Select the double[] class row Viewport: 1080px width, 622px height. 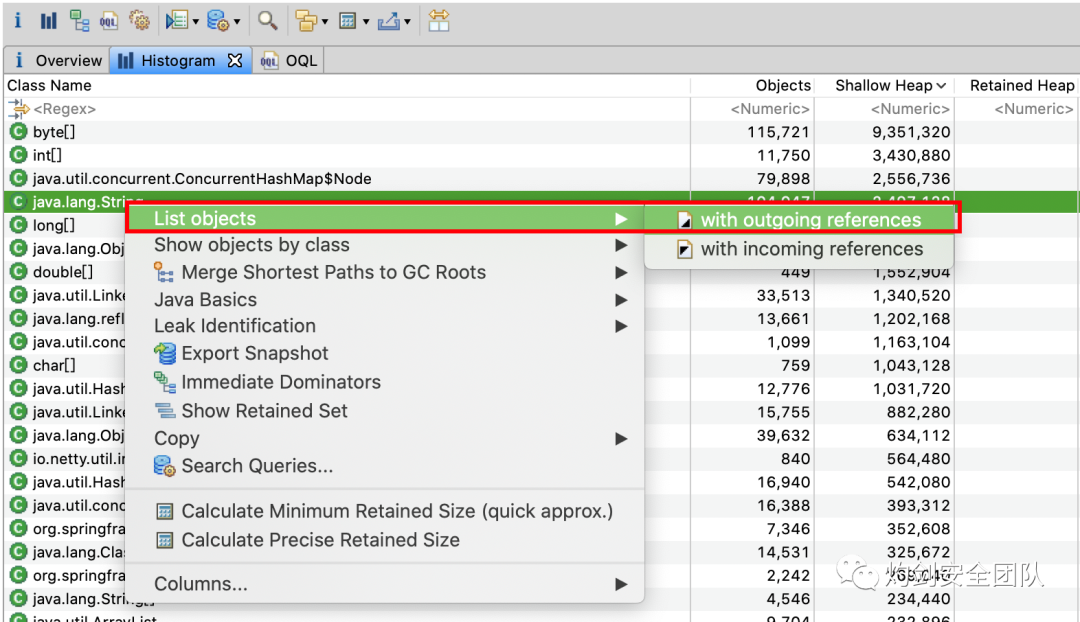[63, 272]
